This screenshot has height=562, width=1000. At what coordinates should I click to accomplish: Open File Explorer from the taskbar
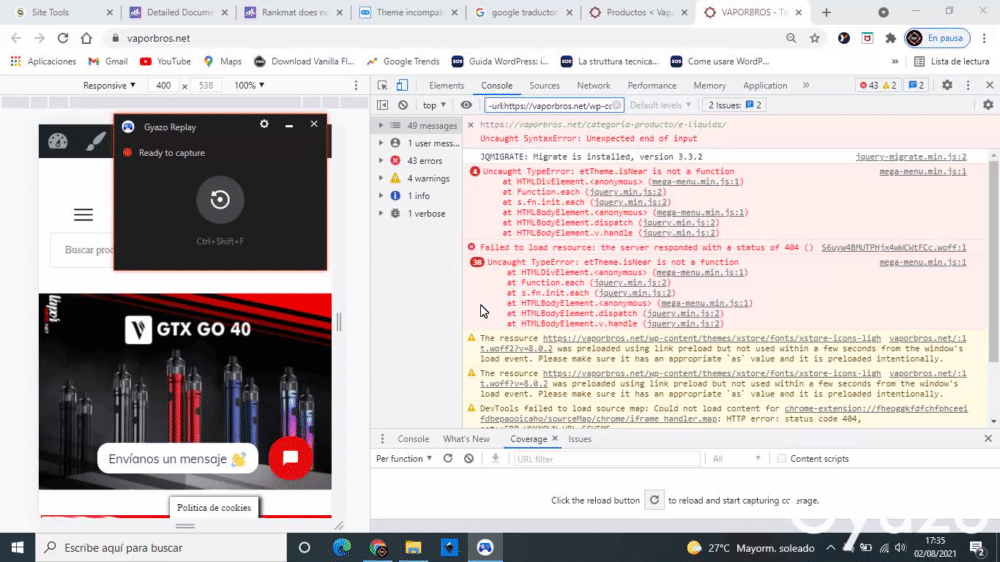(413, 547)
